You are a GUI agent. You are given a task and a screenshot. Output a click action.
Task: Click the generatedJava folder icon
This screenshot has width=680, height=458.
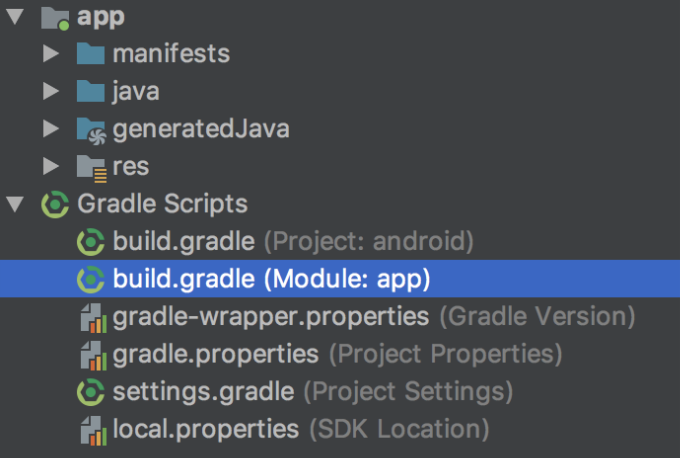tap(91, 130)
